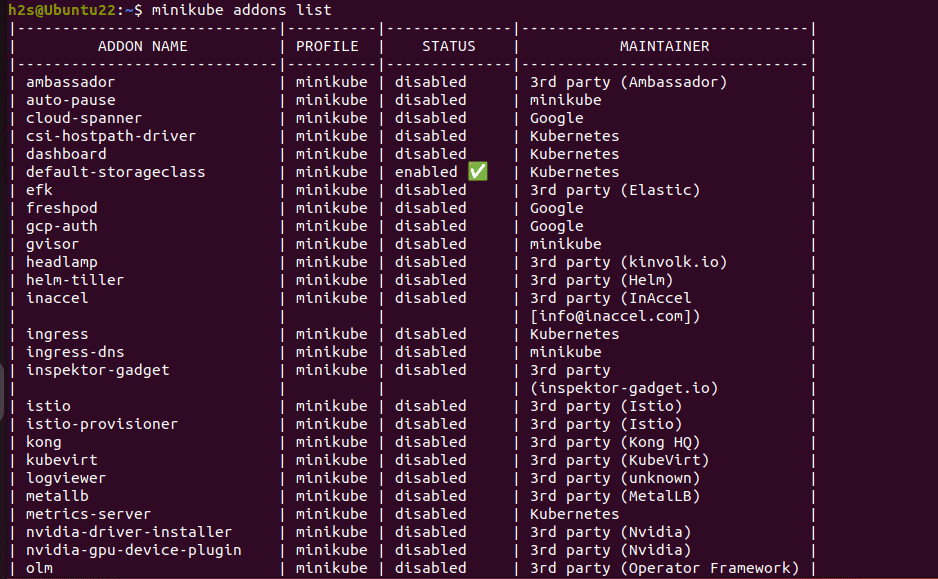Click the ADDON NAME column header
Viewport: 938px width, 579px height.
(x=142, y=46)
